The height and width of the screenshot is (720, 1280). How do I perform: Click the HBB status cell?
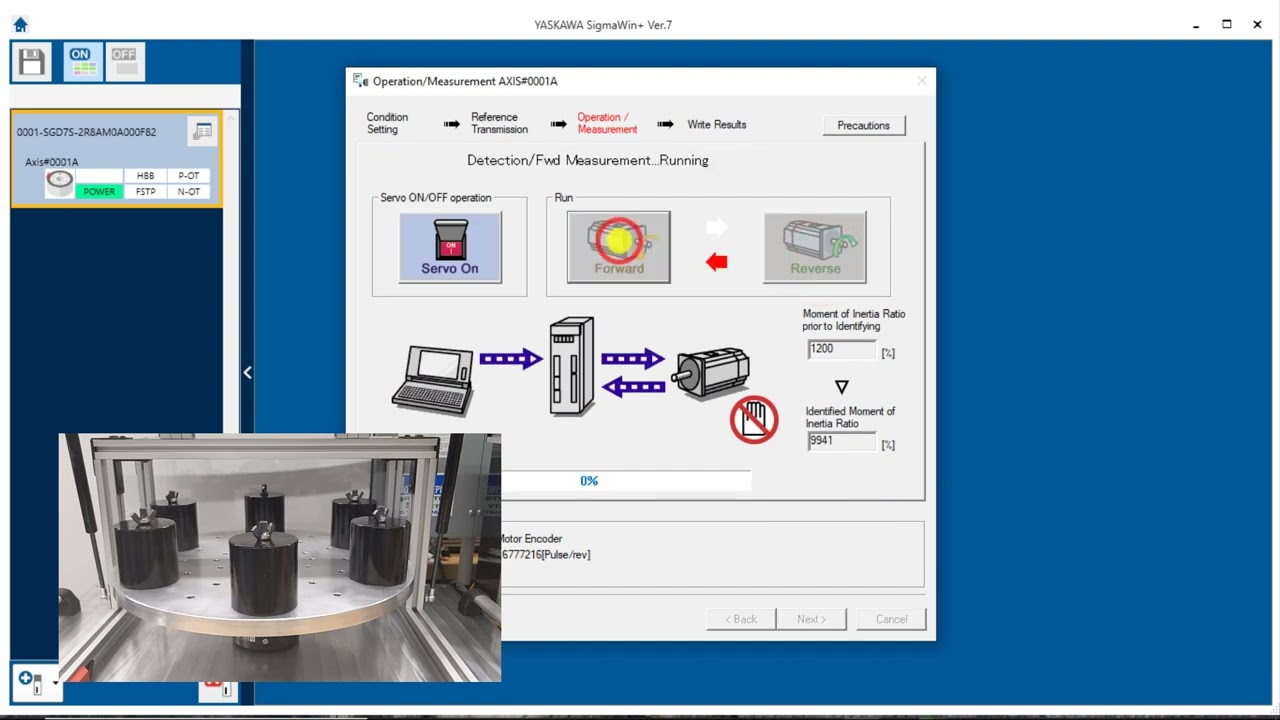pos(146,176)
